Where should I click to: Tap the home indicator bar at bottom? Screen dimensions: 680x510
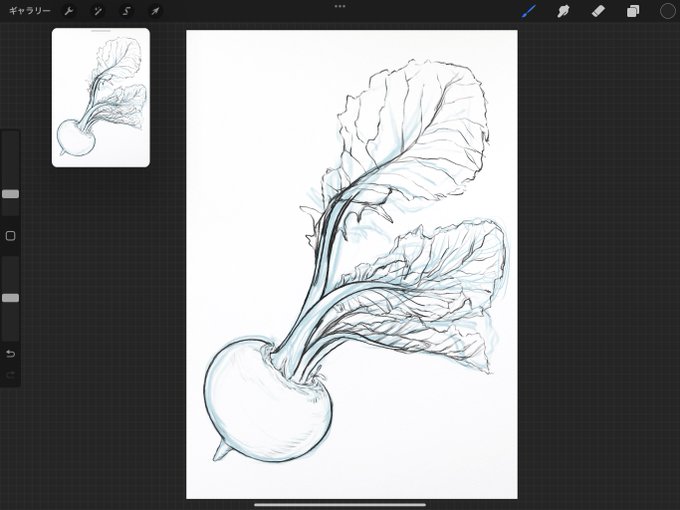(340, 505)
